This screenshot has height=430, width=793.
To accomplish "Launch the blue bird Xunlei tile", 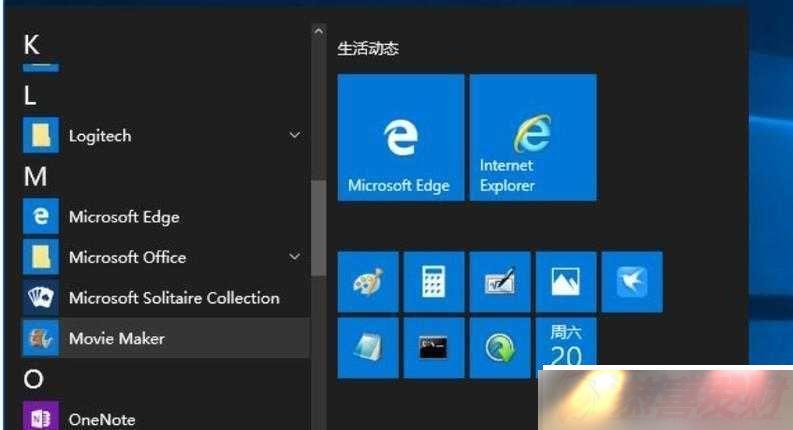I will [x=632, y=282].
